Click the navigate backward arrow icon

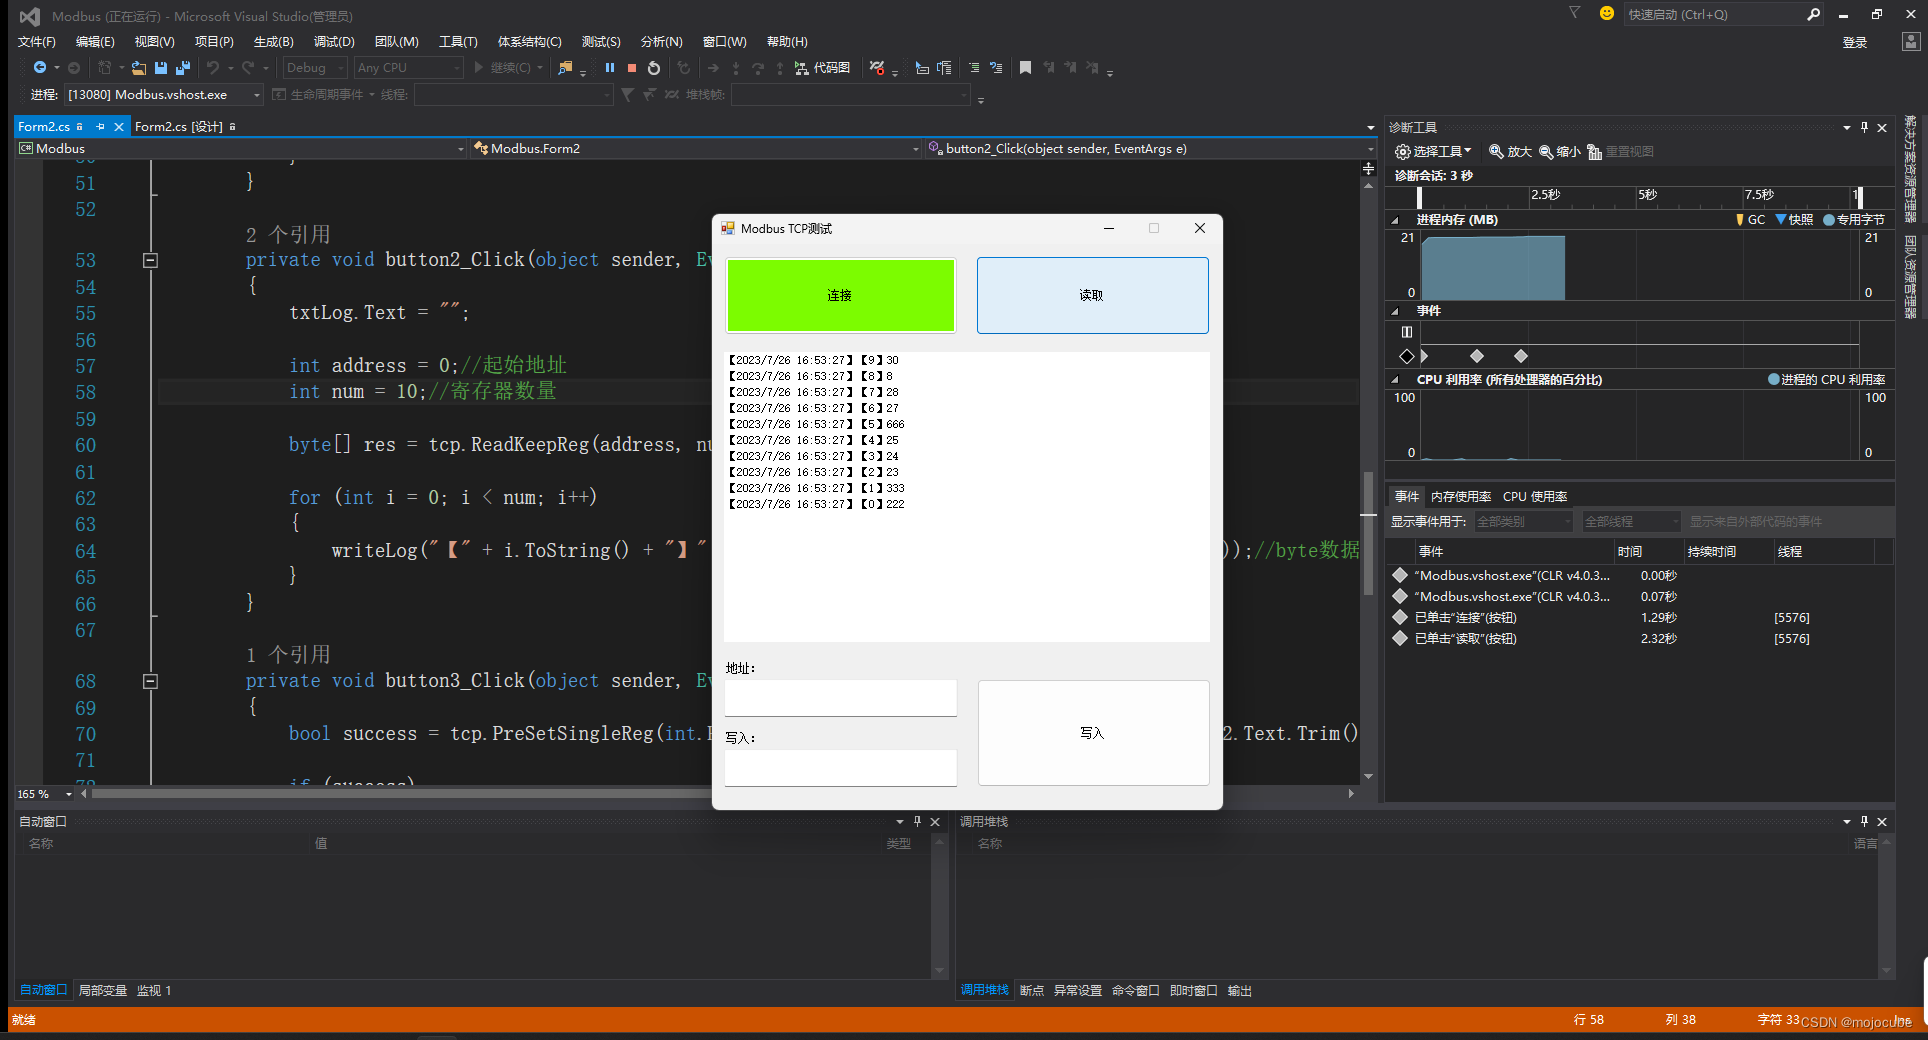pos(40,68)
